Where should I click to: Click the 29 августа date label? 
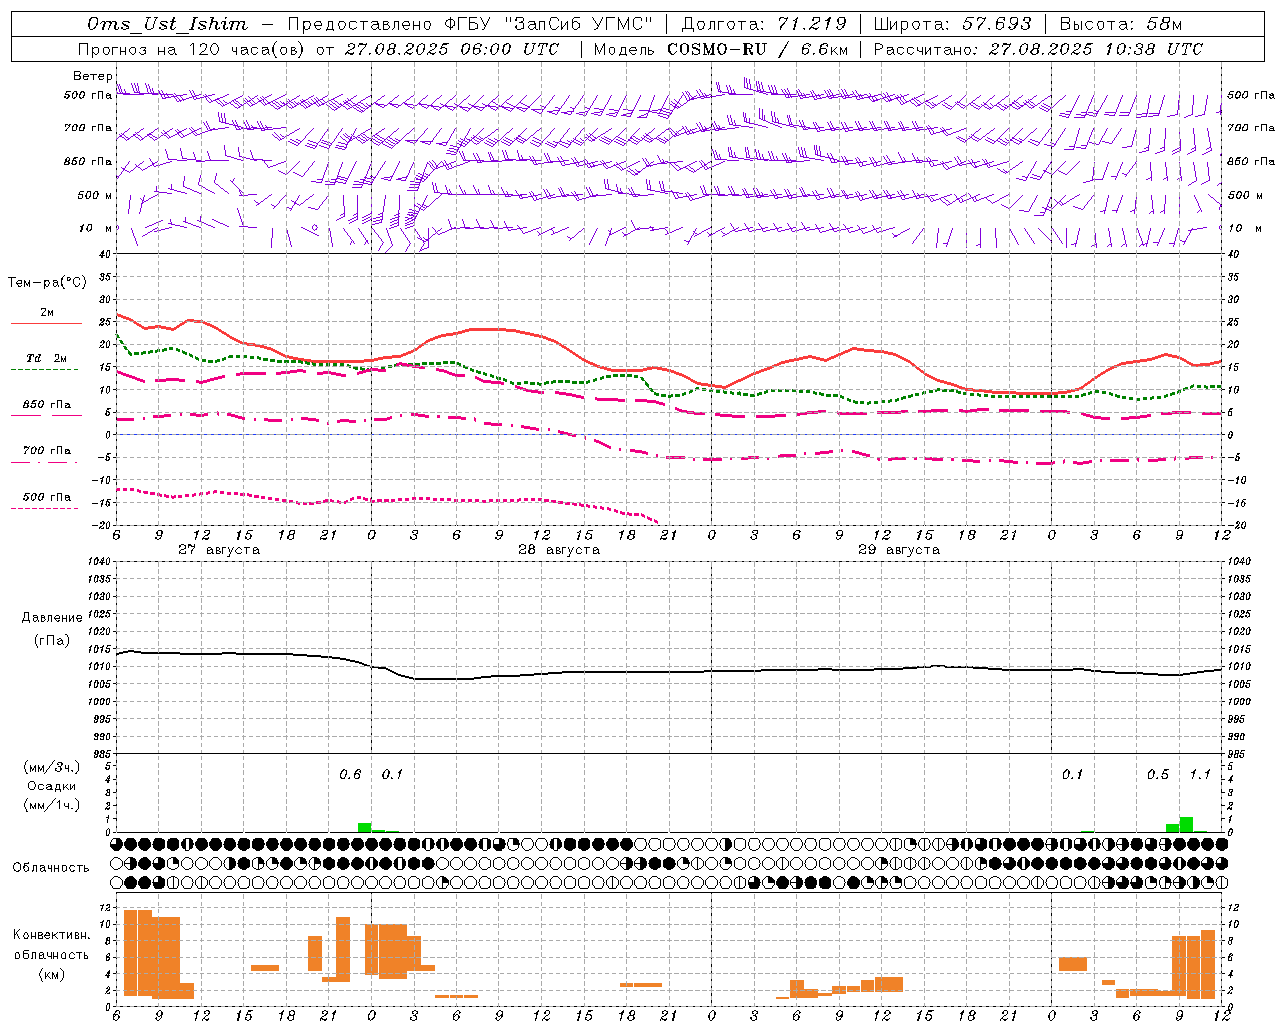point(899,550)
